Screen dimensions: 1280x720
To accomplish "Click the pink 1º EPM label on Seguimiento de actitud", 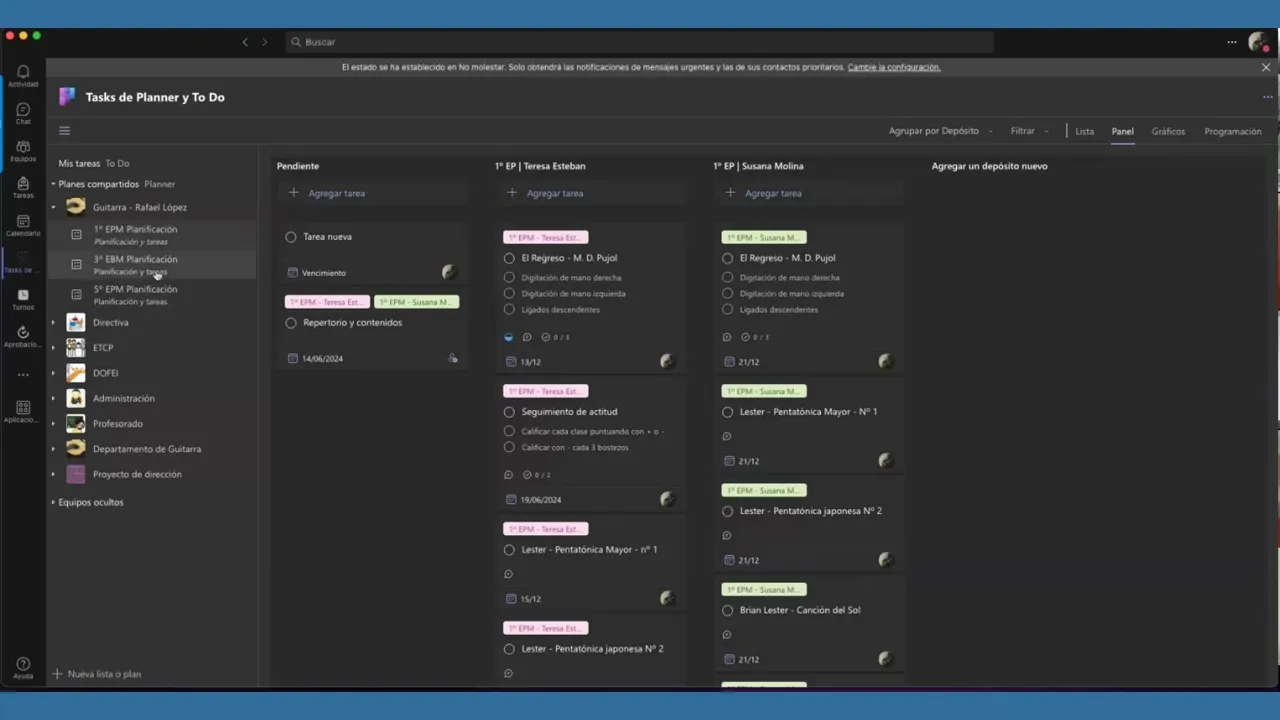I will click(545, 391).
